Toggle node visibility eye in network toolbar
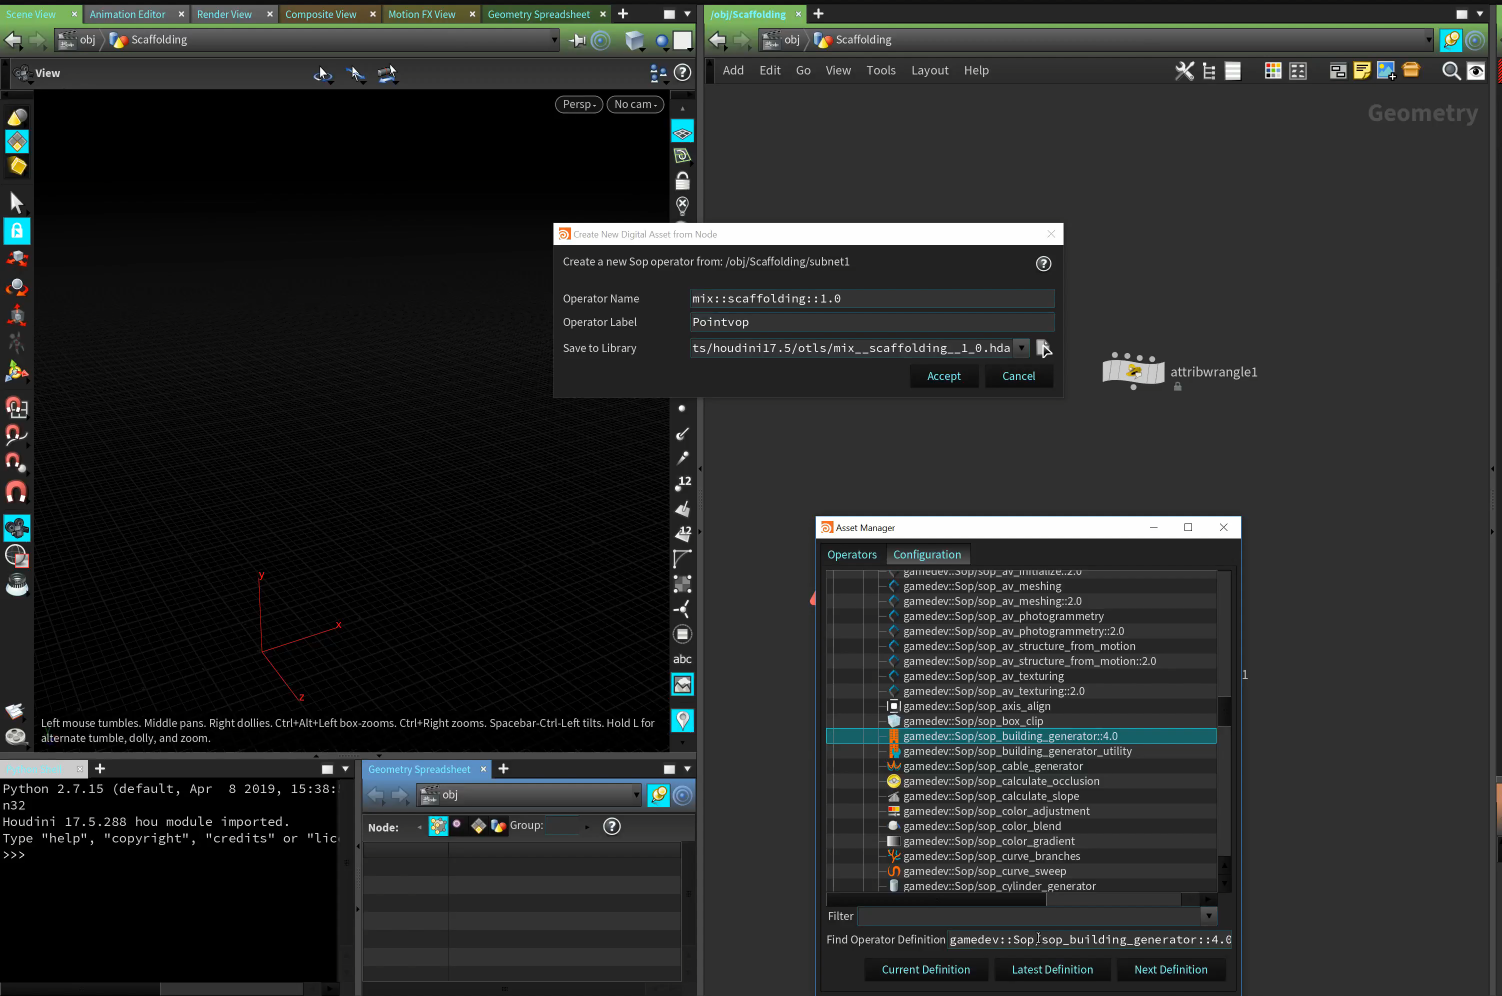This screenshot has width=1502, height=996. click(1476, 70)
